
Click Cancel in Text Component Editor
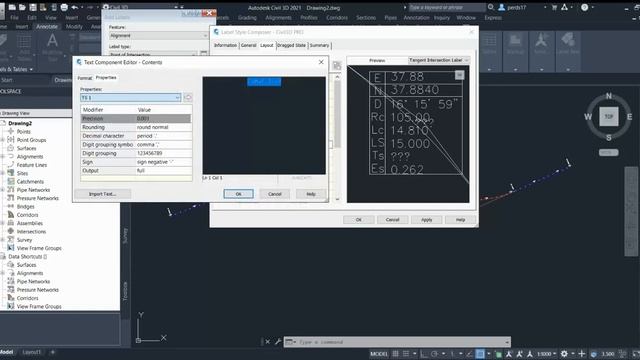tap(275, 194)
